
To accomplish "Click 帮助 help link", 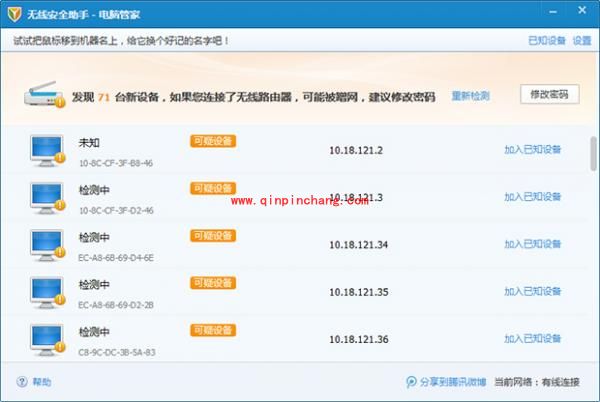I will 42,382.
